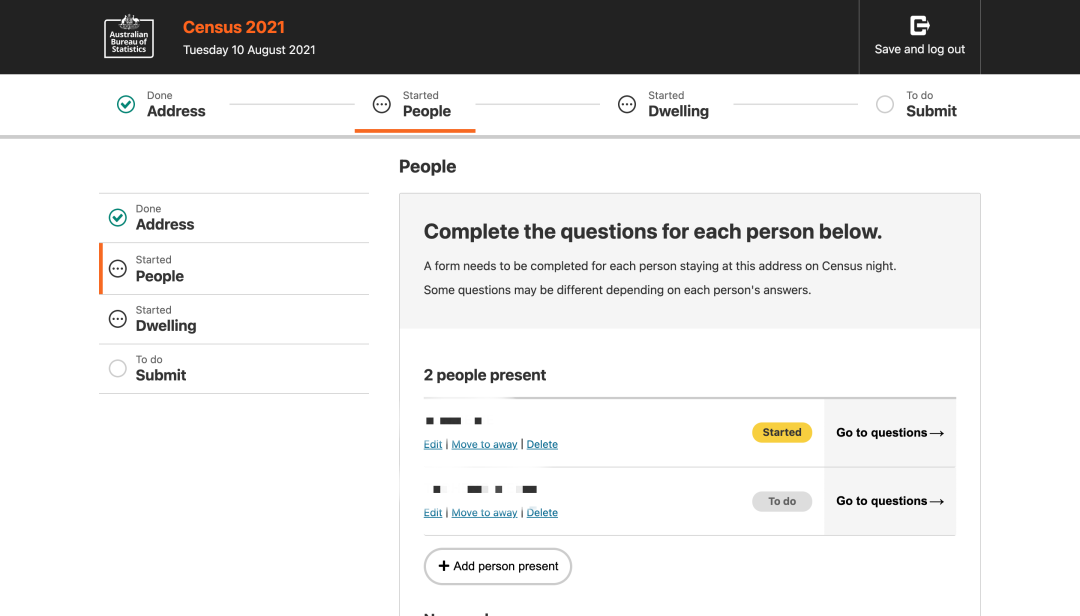Click the sidebar Address green checkmark icon

coord(118,217)
